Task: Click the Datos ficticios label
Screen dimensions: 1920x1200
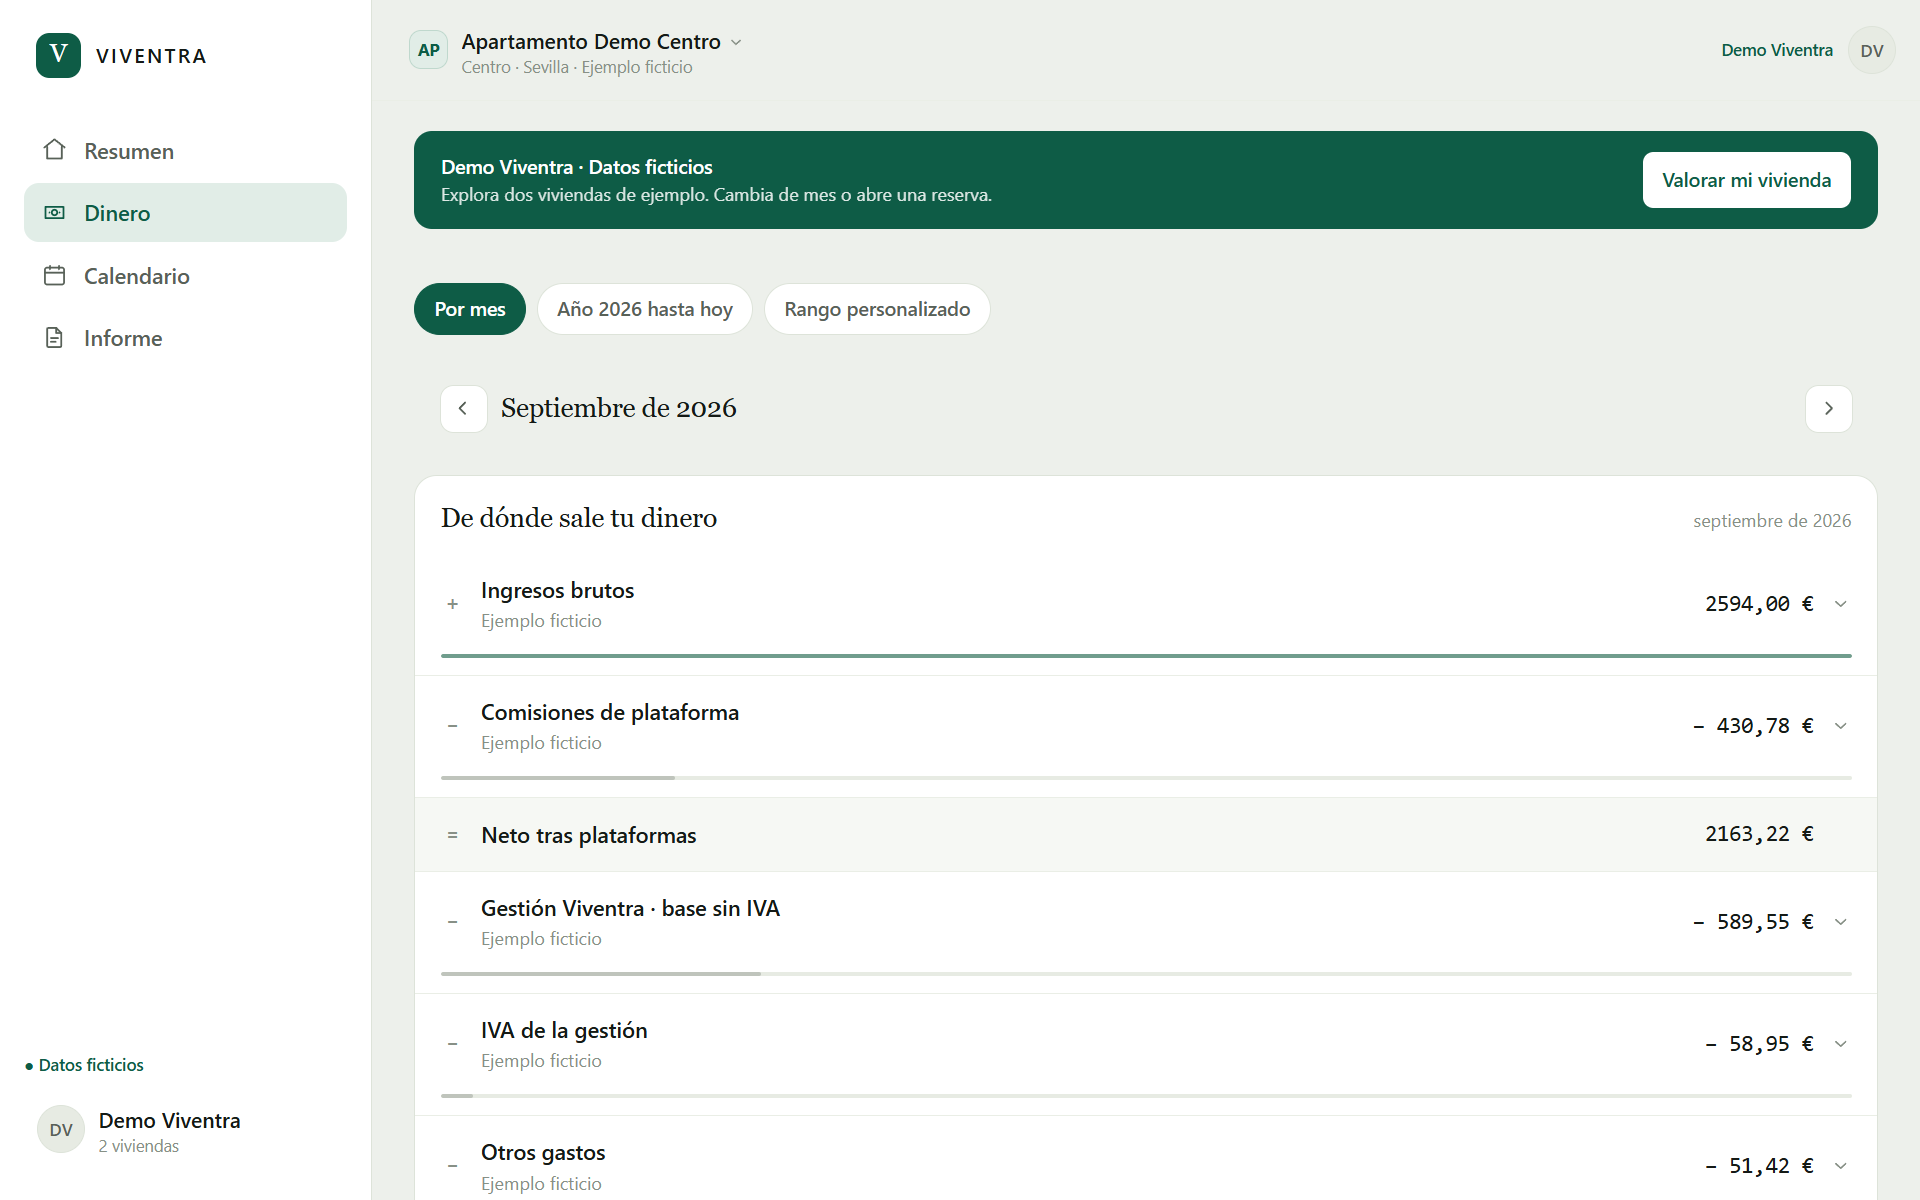Action: pyautogui.click(x=85, y=1065)
